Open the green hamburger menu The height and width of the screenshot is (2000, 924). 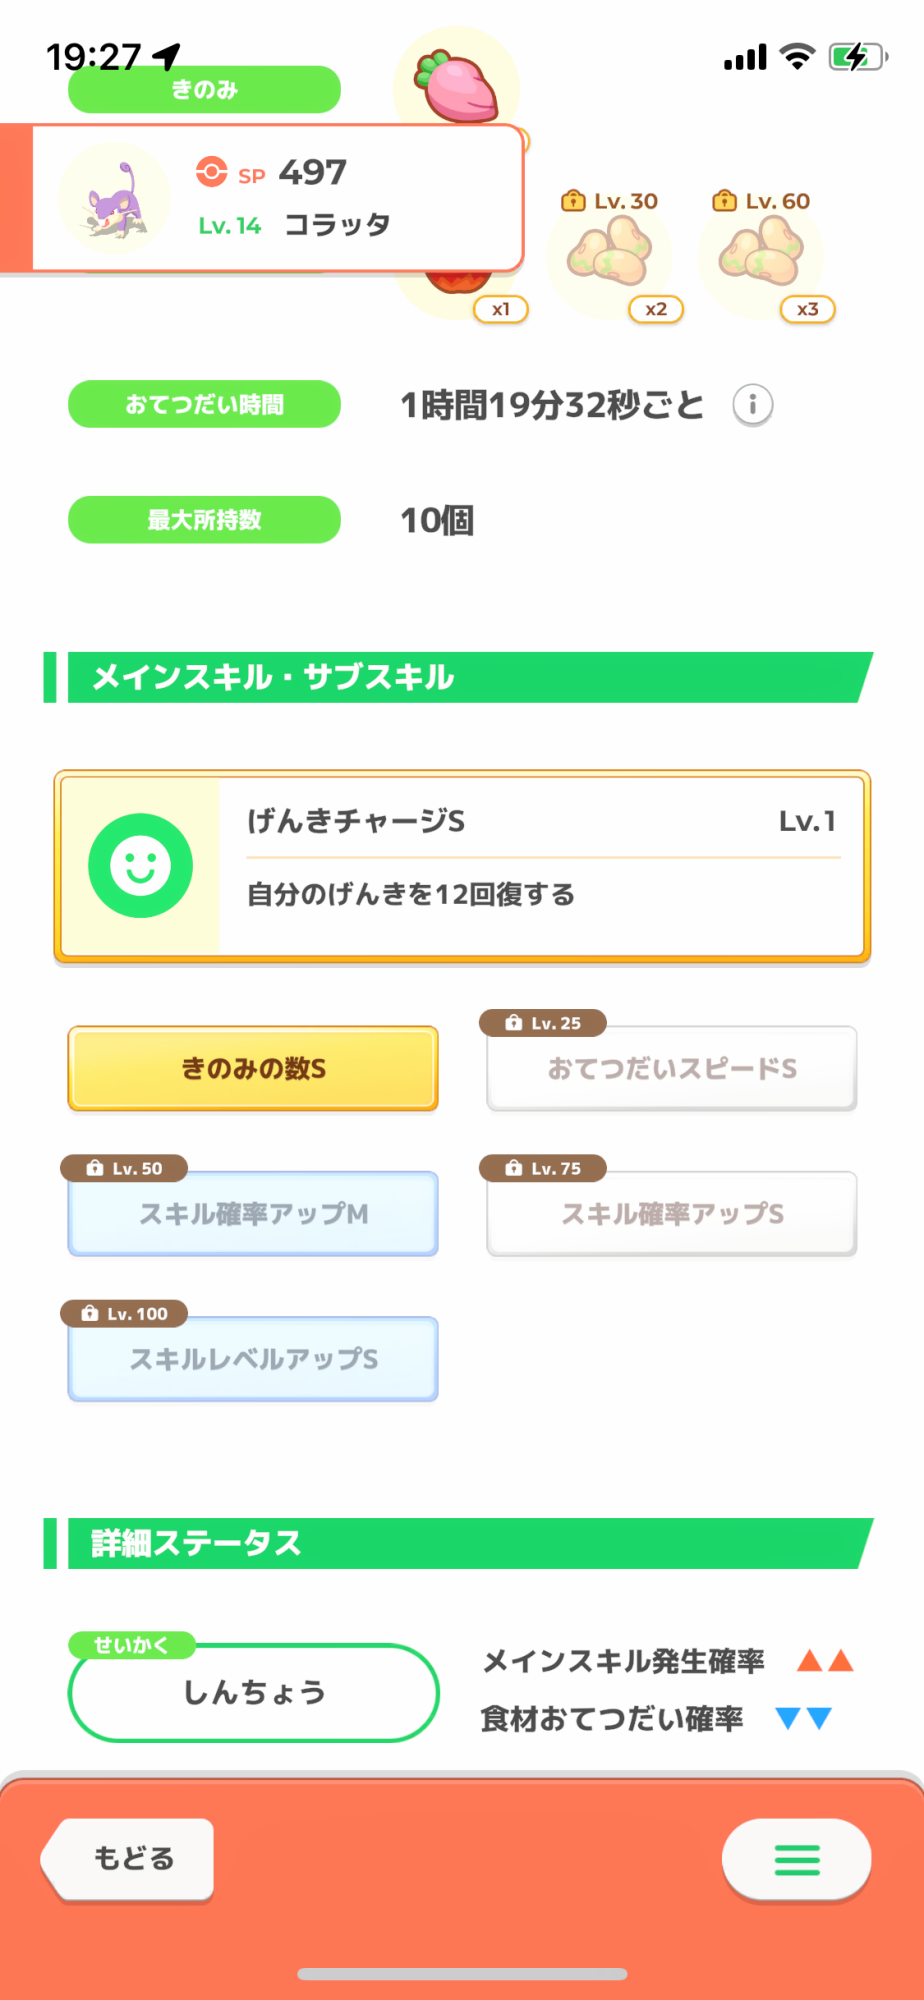coord(796,1860)
